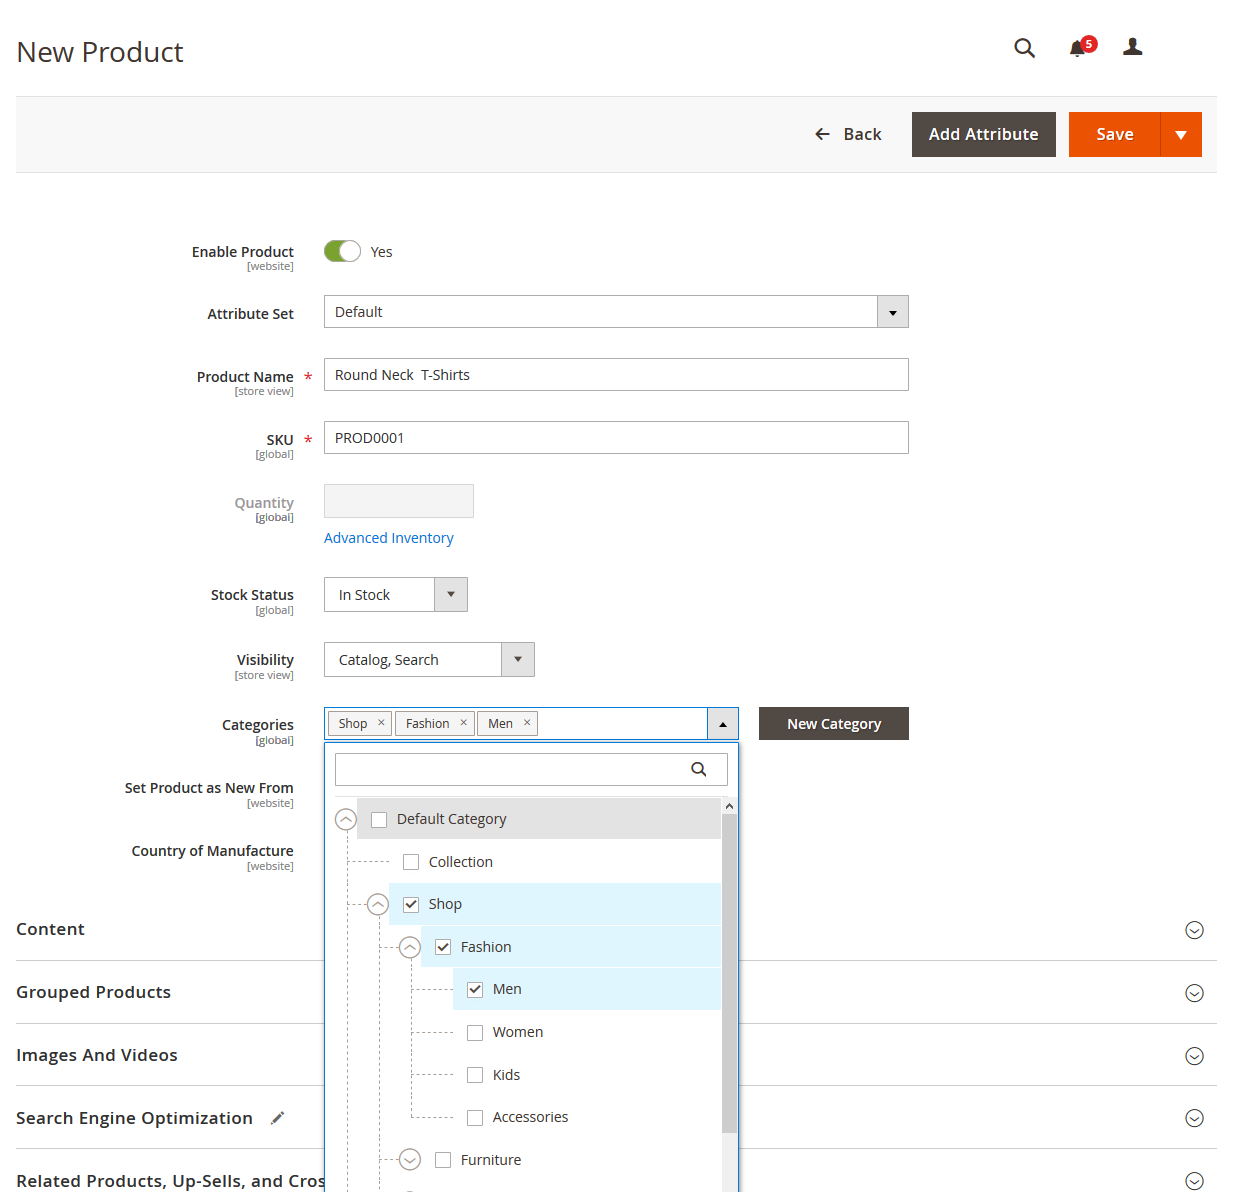Click the pencil icon beside Search Engine Optimization
This screenshot has height=1192, width=1247.
point(277,1118)
